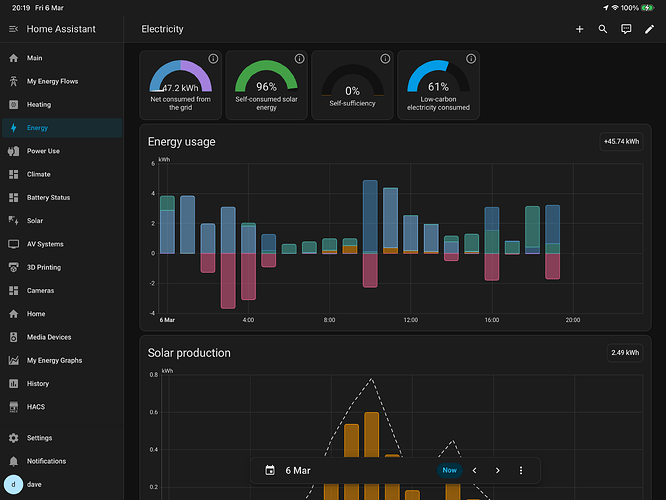Open the dave user profile
Viewport: 666px width, 500px height.
[x=62, y=484]
